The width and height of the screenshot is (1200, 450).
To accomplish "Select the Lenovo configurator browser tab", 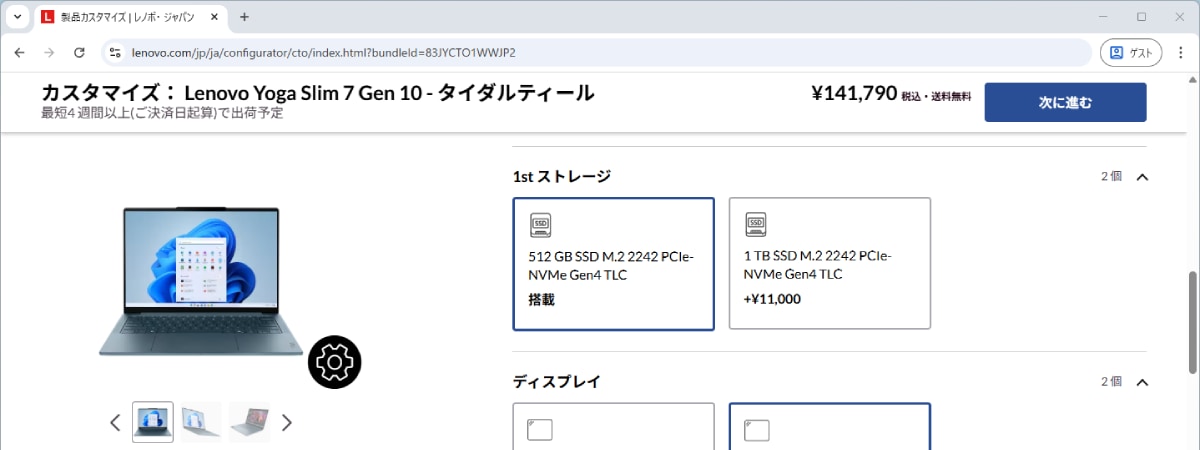I will point(129,17).
